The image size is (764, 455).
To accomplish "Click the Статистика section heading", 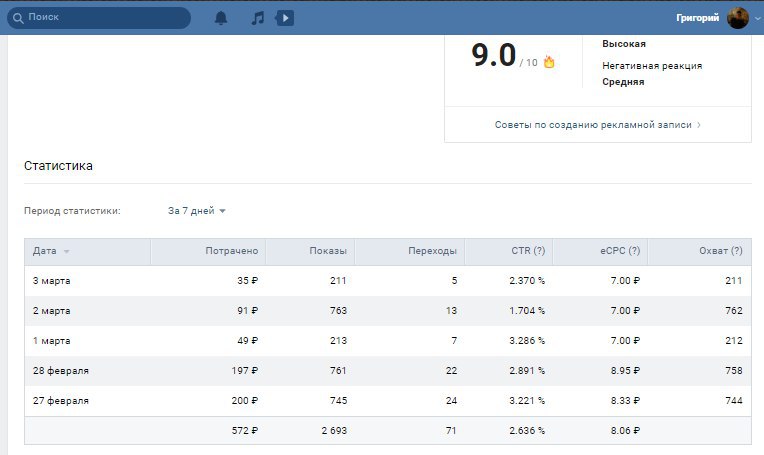I will tap(58, 166).
